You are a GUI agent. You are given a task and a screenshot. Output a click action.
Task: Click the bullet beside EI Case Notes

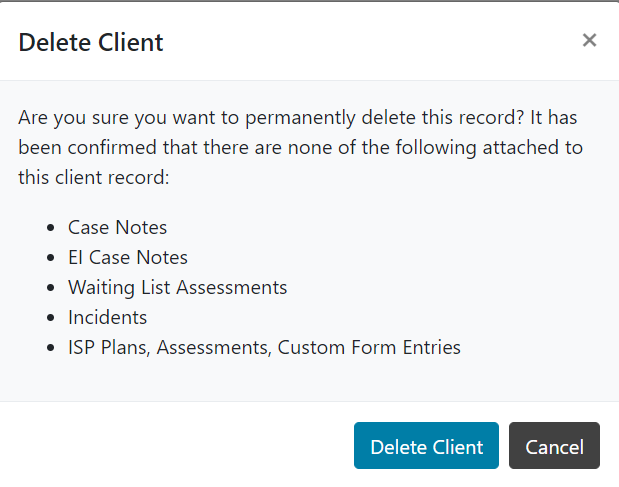pyautogui.click(x=49, y=258)
